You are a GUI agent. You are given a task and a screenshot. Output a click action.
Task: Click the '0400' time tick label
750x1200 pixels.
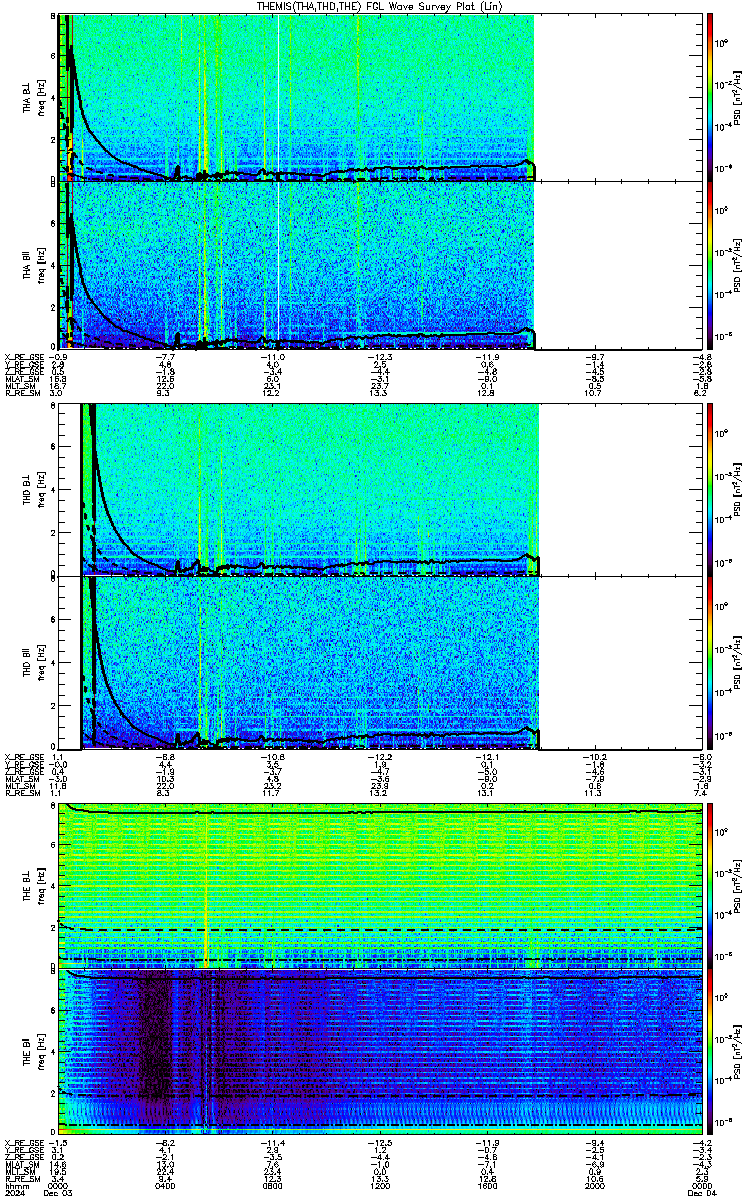point(166,1186)
